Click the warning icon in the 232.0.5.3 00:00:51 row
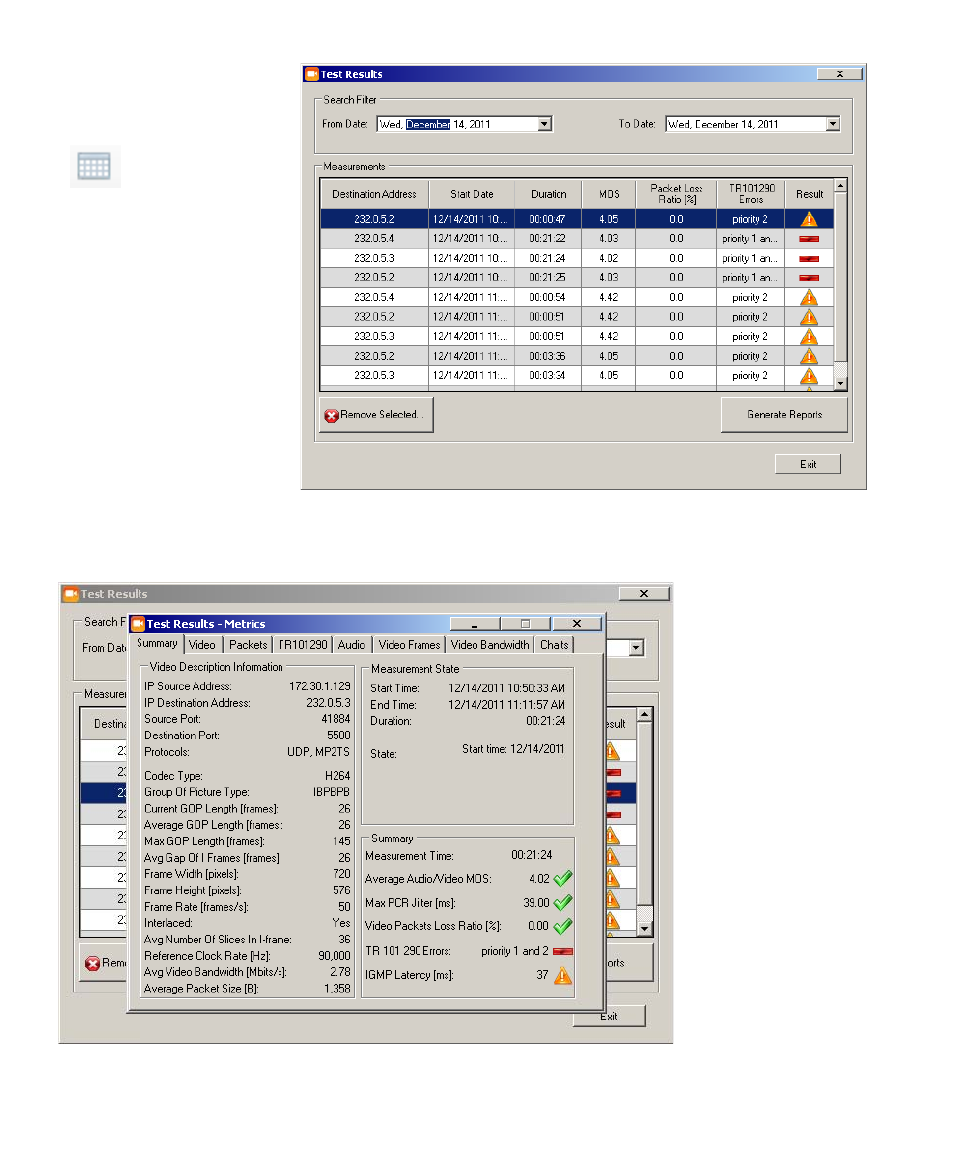This screenshot has width=954, height=1158. click(x=809, y=337)
